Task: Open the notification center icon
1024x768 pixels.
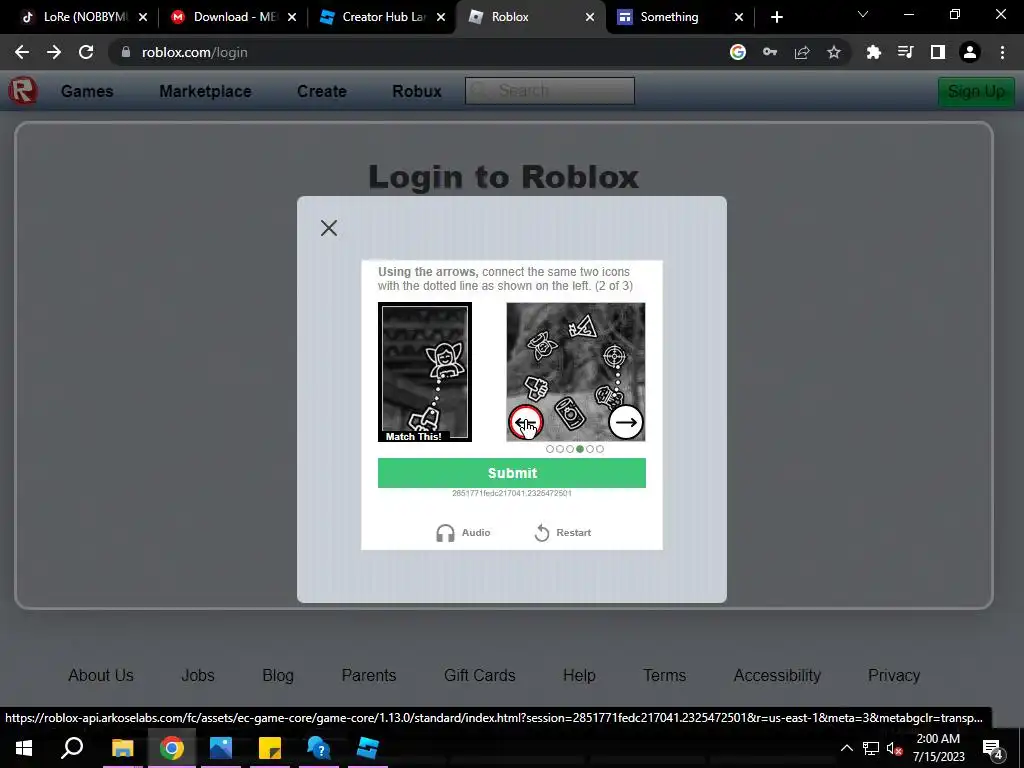Action: (993, 749)
